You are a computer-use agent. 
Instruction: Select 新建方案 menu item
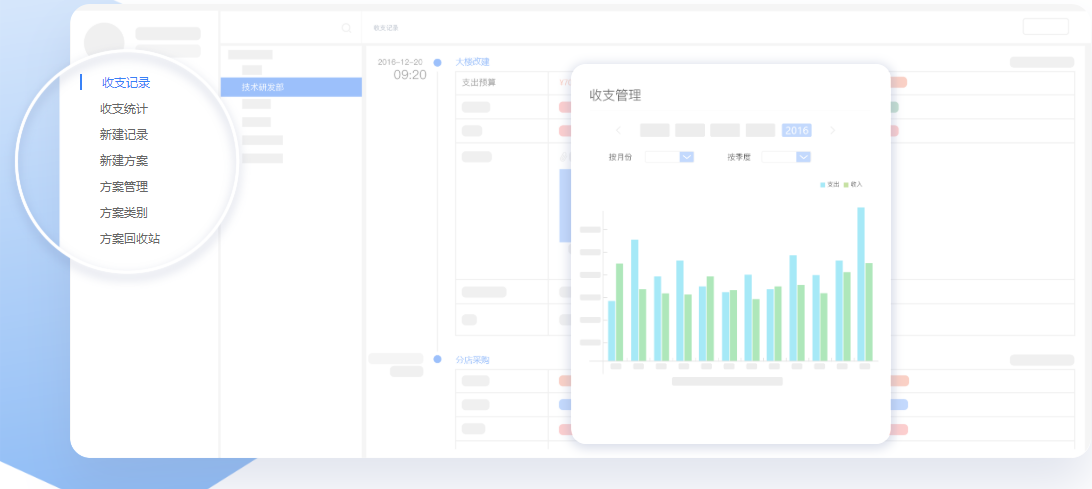124,161
